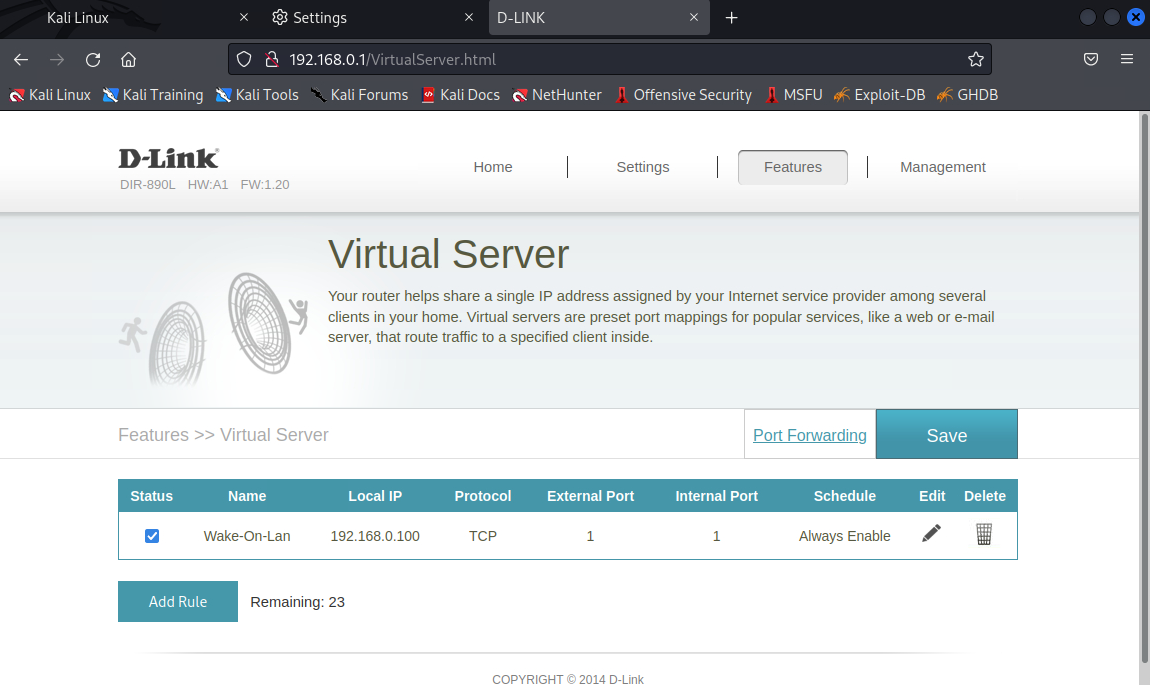Open the Kali Docs bookmark
The width and height of the screenshot is (1150, 685).
(461, 95)
